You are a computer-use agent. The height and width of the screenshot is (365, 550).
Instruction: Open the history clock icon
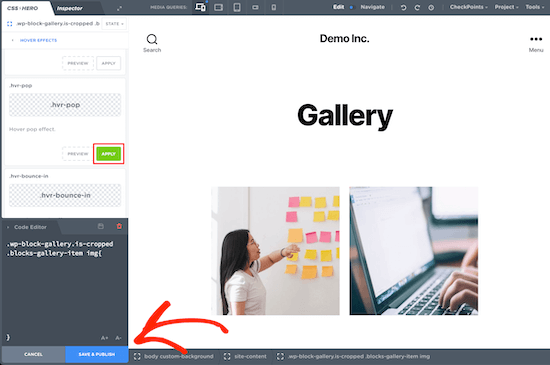431,7
